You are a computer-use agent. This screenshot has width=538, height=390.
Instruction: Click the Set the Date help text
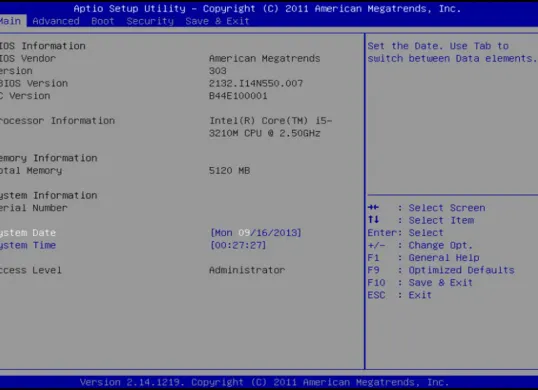[x=452, y=52]
